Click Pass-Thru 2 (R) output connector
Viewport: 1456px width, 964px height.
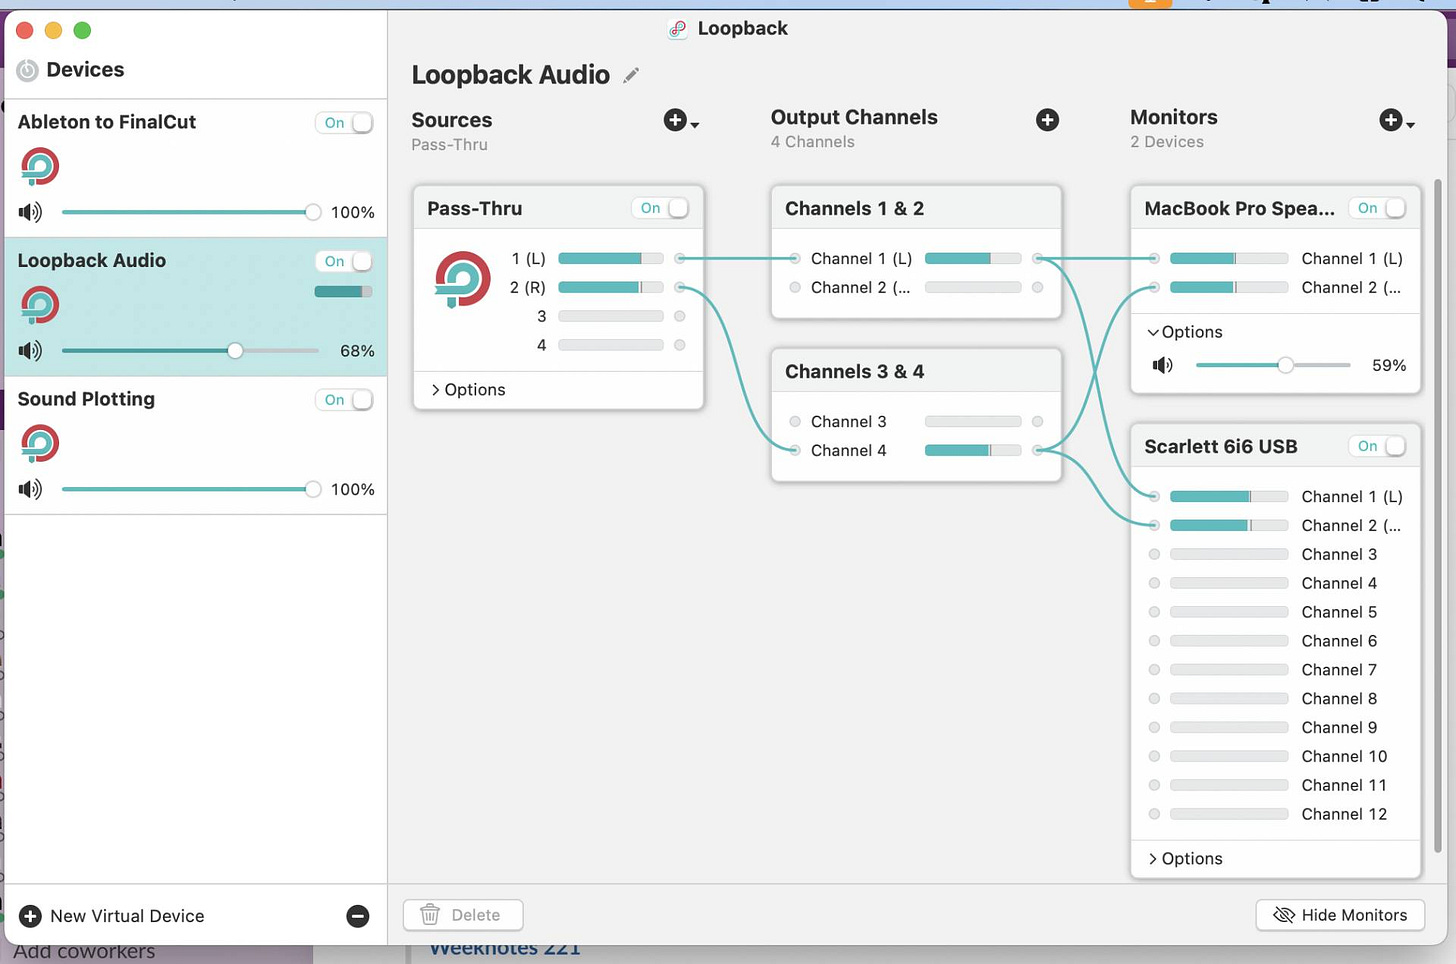click(680, 287)
